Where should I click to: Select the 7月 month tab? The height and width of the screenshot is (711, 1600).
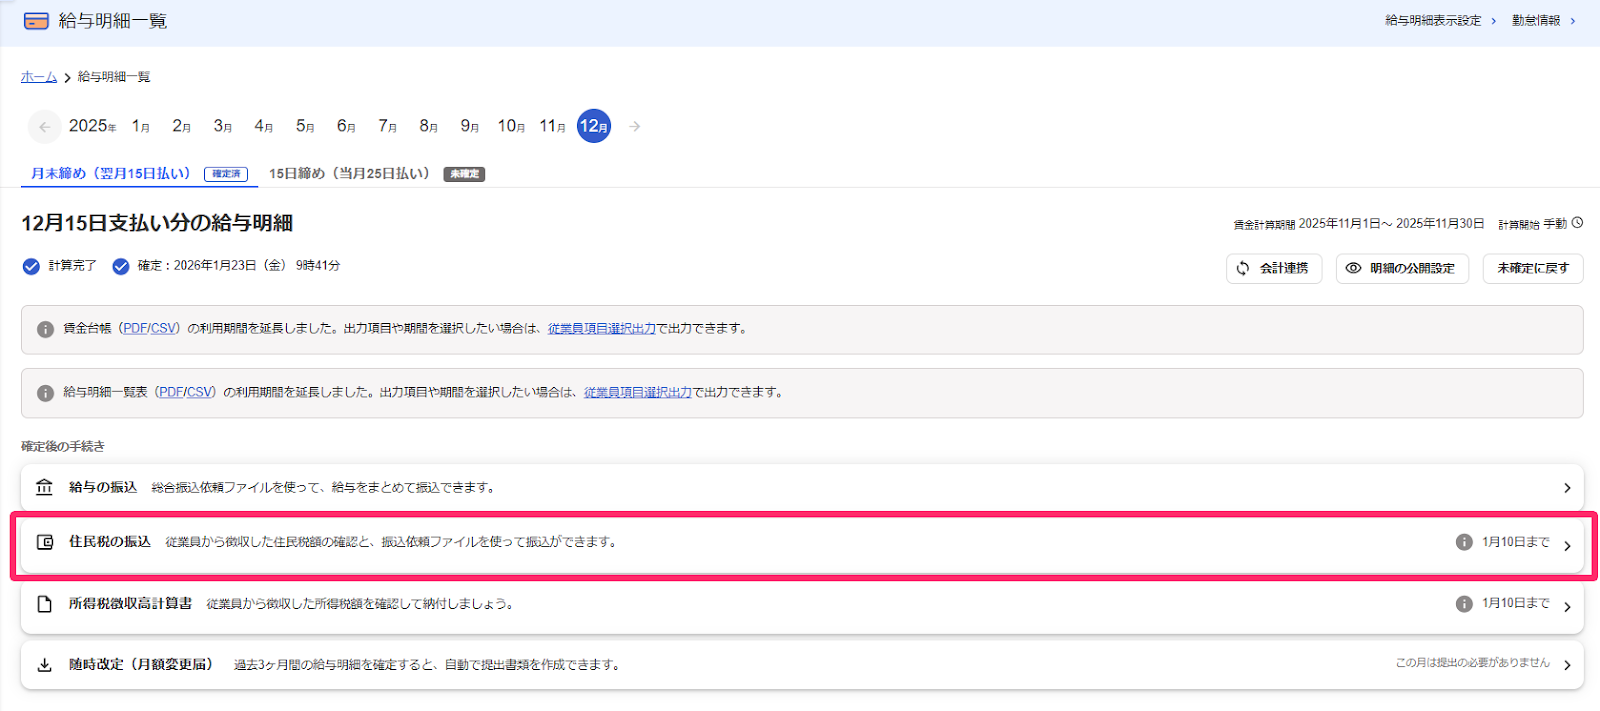click(x=388, y=126)
